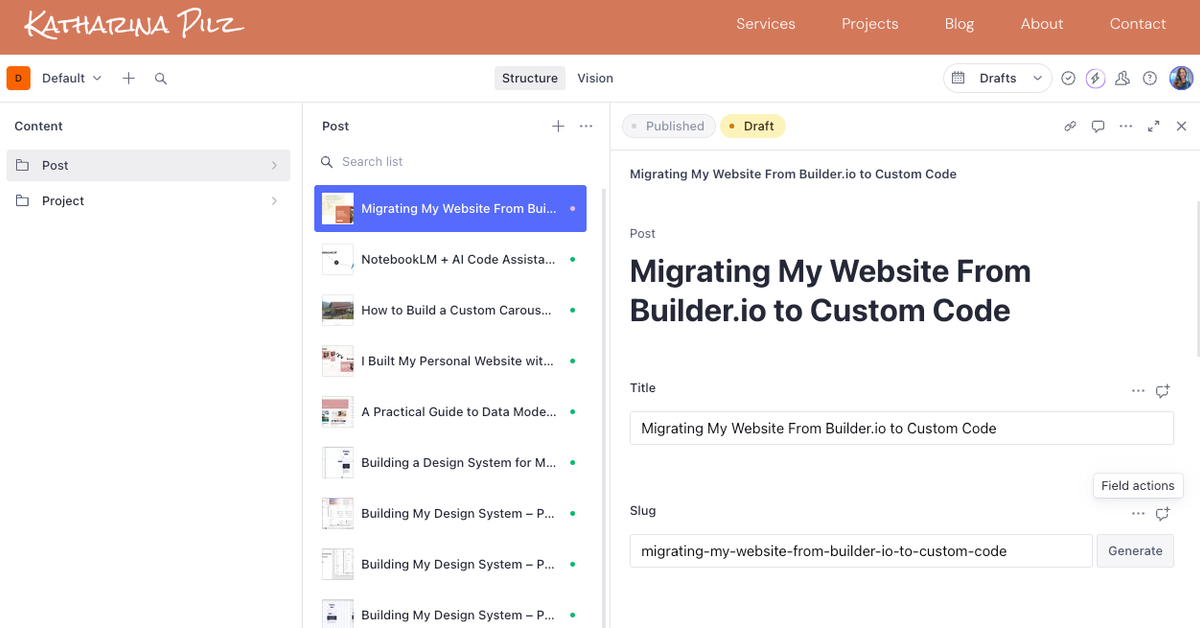Select 'Migrating My Website From Bui...' post
This screenshot has width=1200, height=628.
coord(450,208)
